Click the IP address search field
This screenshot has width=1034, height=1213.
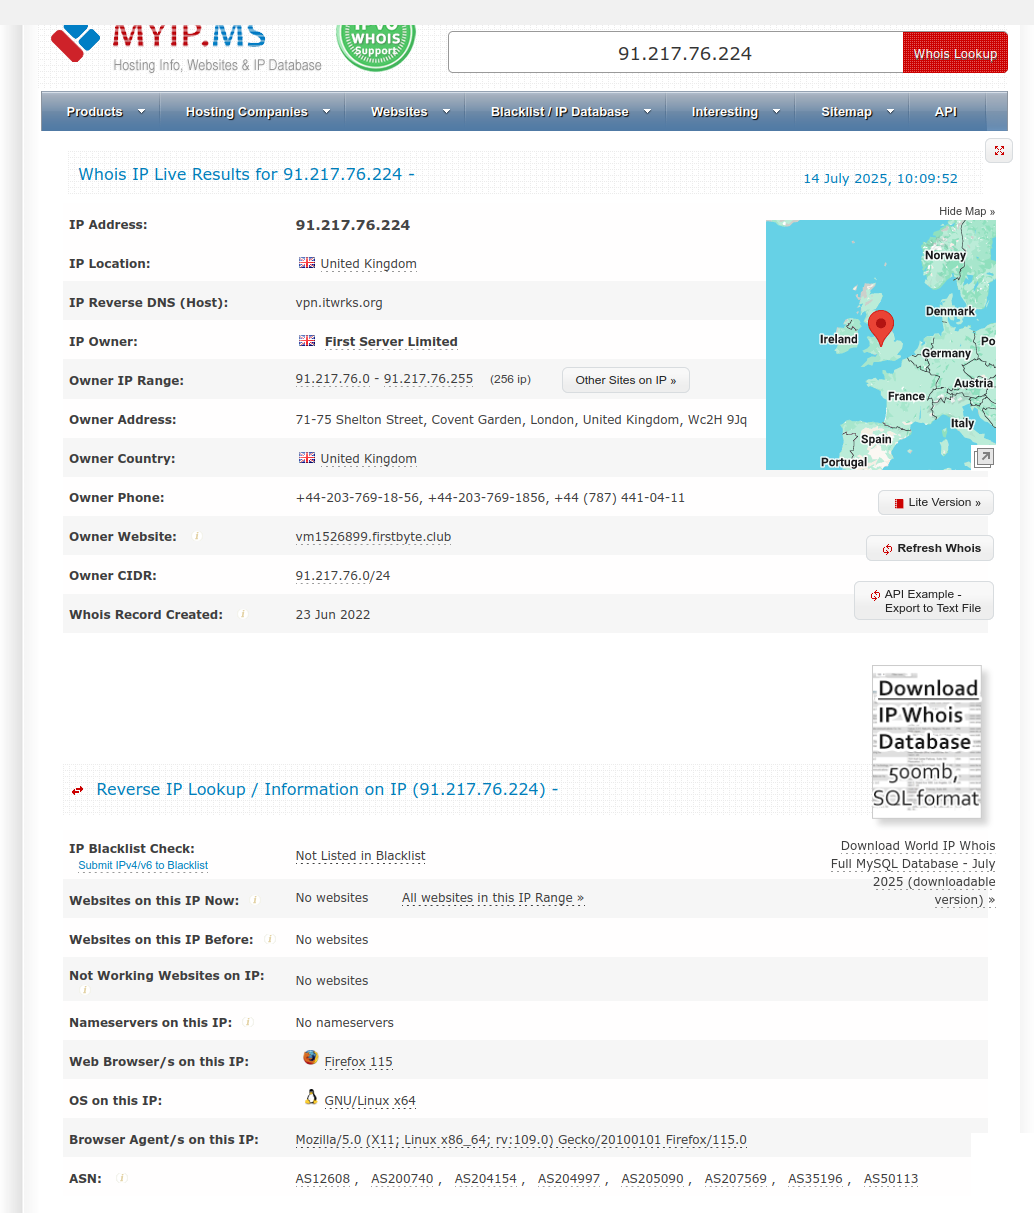[x=675, y=53]
